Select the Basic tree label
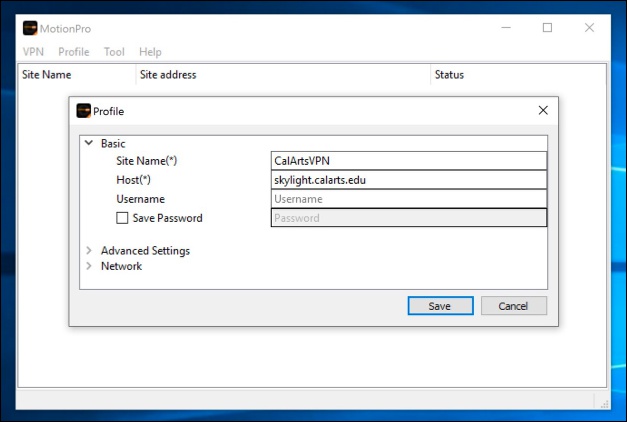The height and width of the screenshot is (422, 627). 113,144
